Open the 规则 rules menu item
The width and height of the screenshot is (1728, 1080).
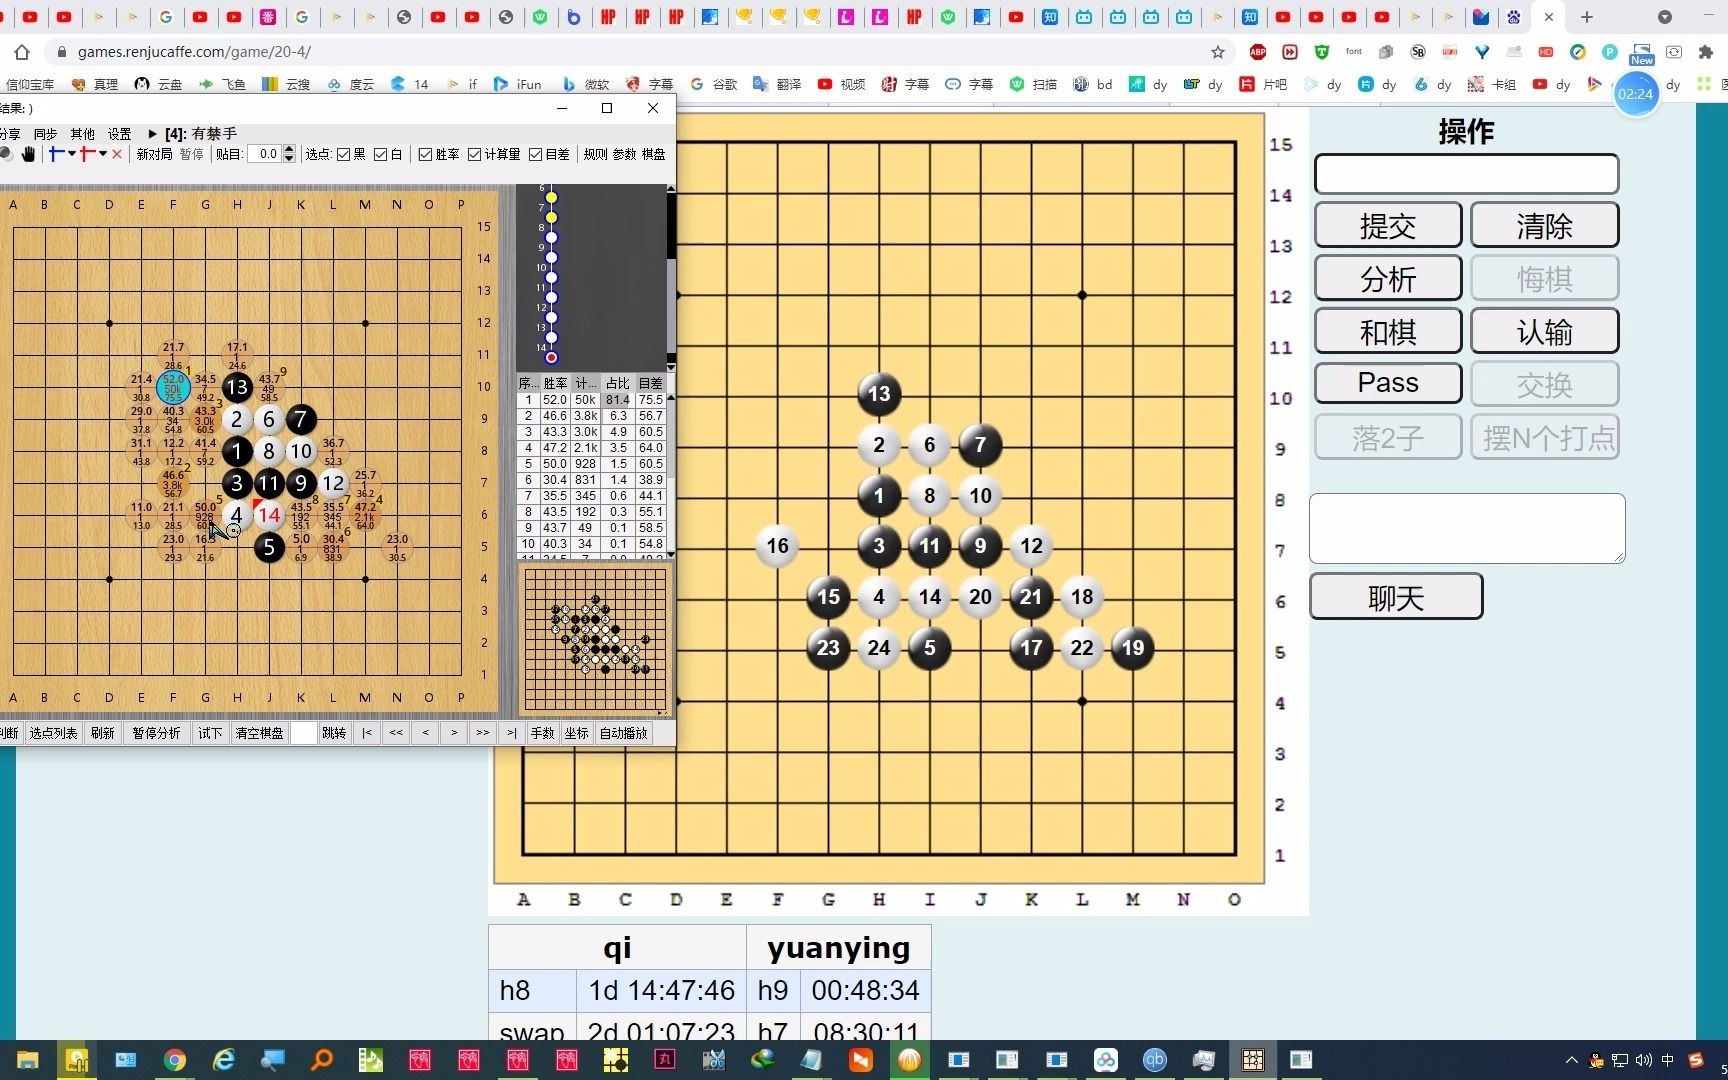coord(595,154)
